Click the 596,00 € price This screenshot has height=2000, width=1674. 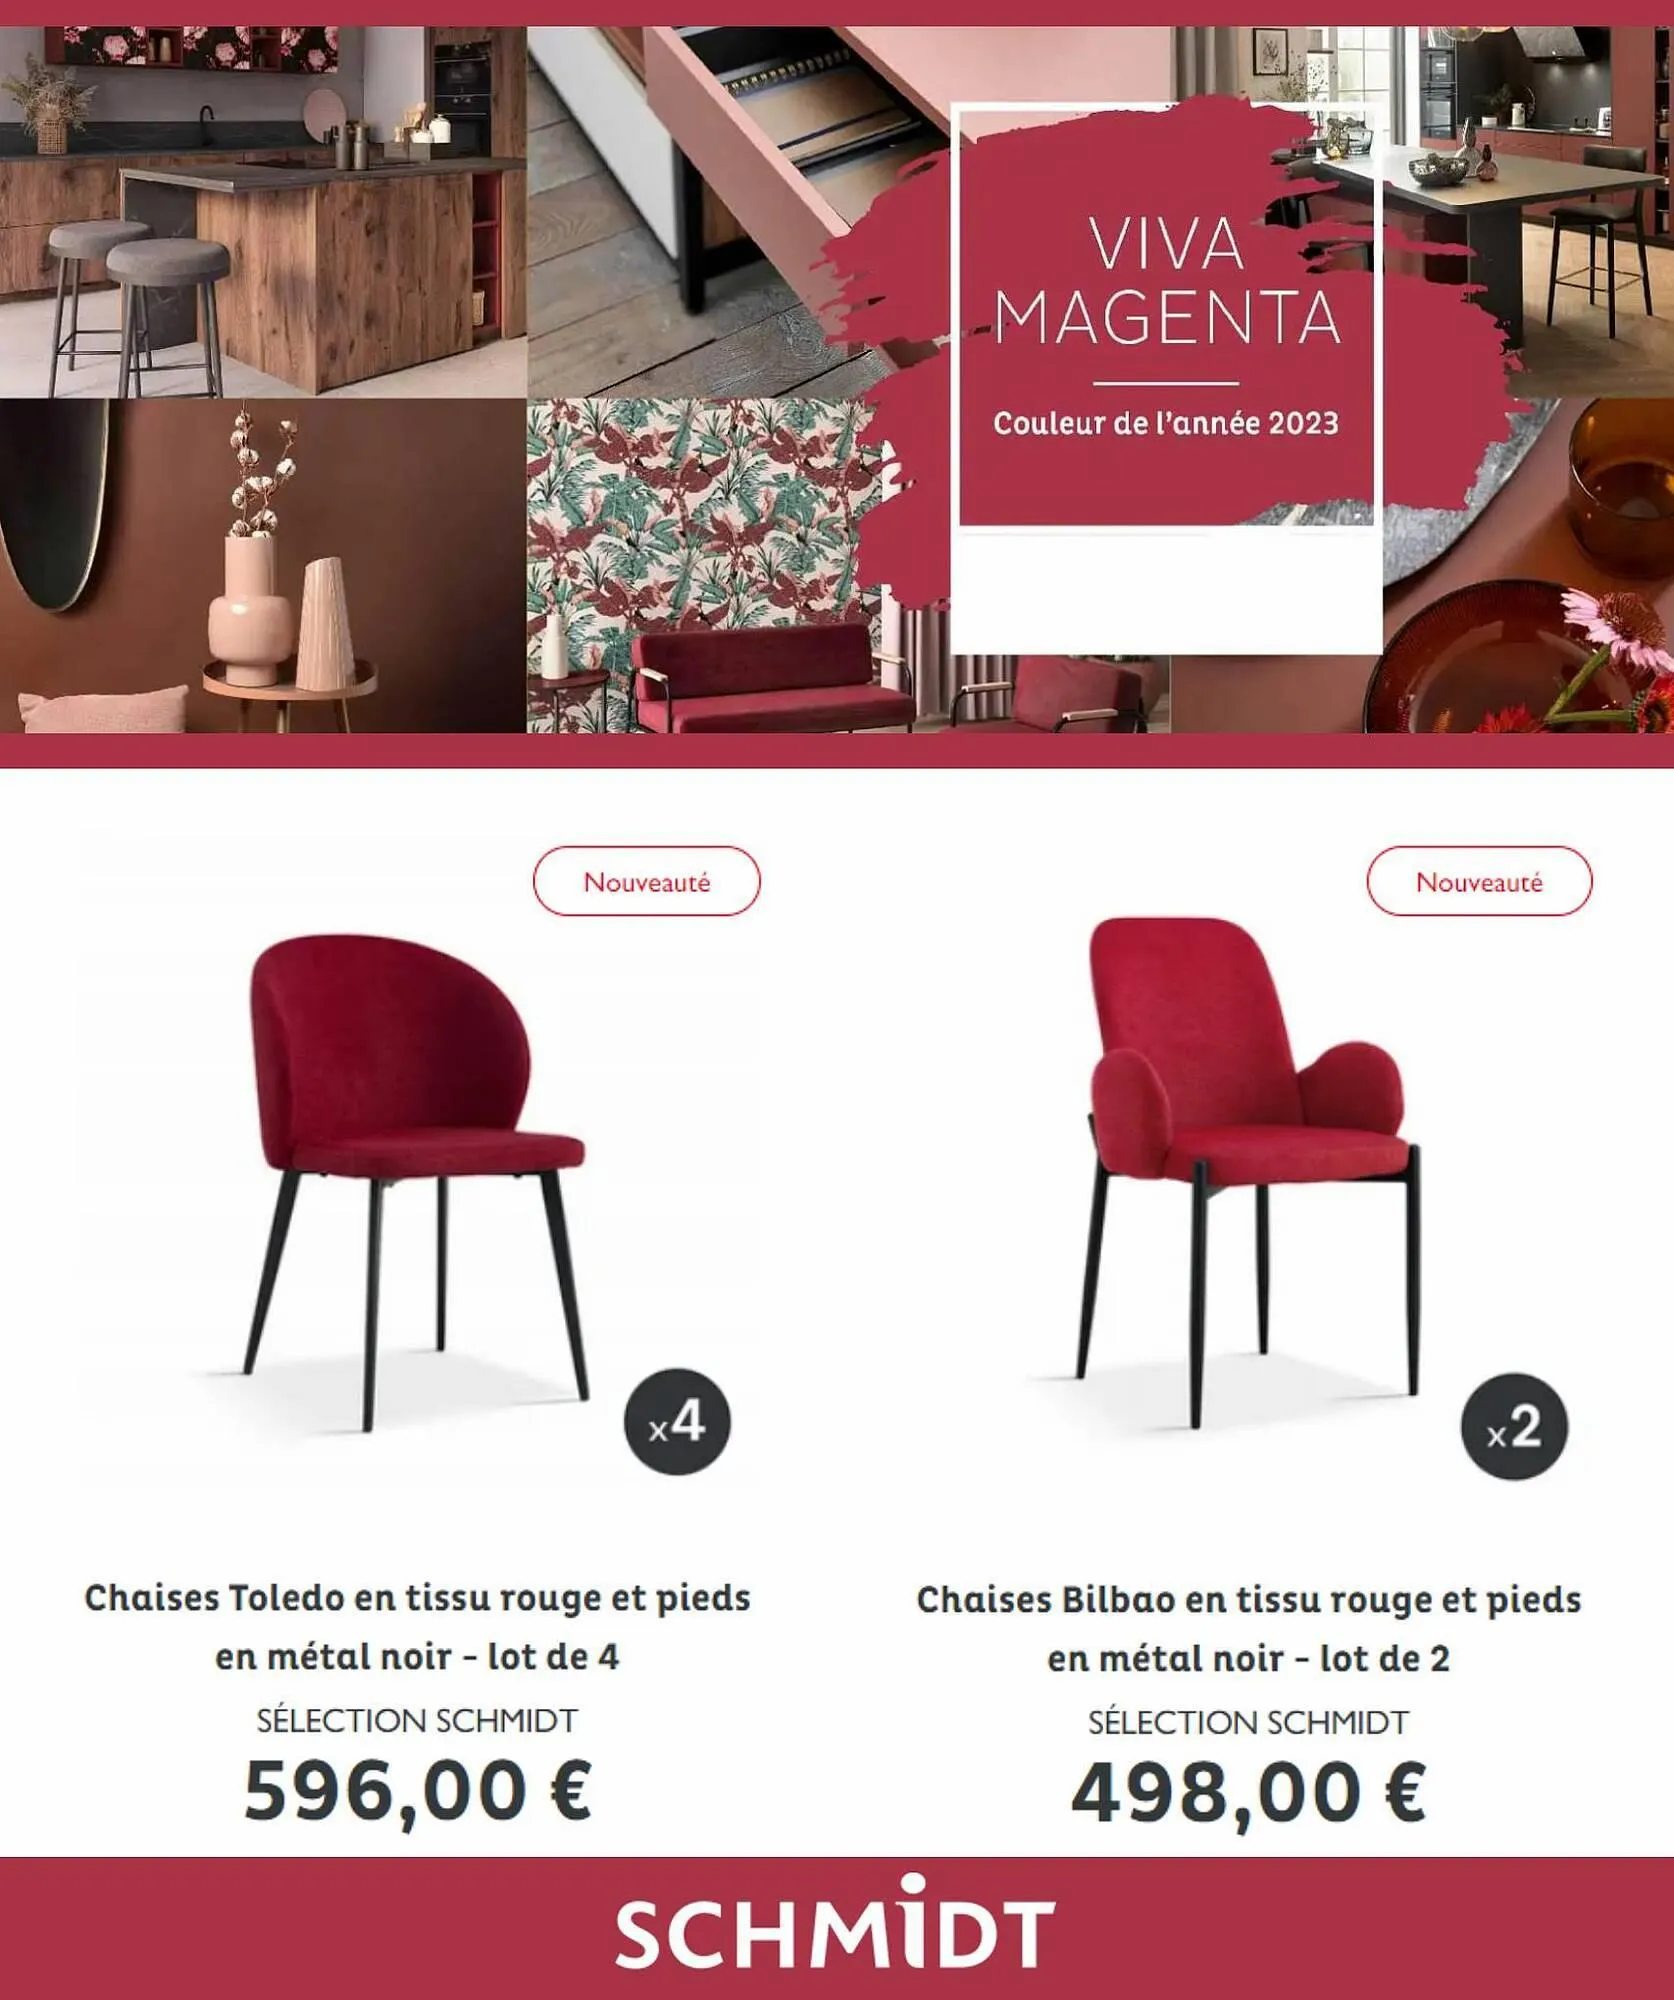[x=418, y=1790]
